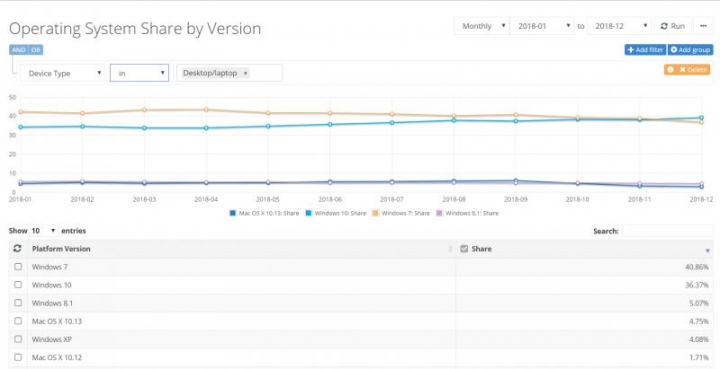Click the Mac OS X 10.12 row label
Screen dimensions: 720x369
point(56,357)
